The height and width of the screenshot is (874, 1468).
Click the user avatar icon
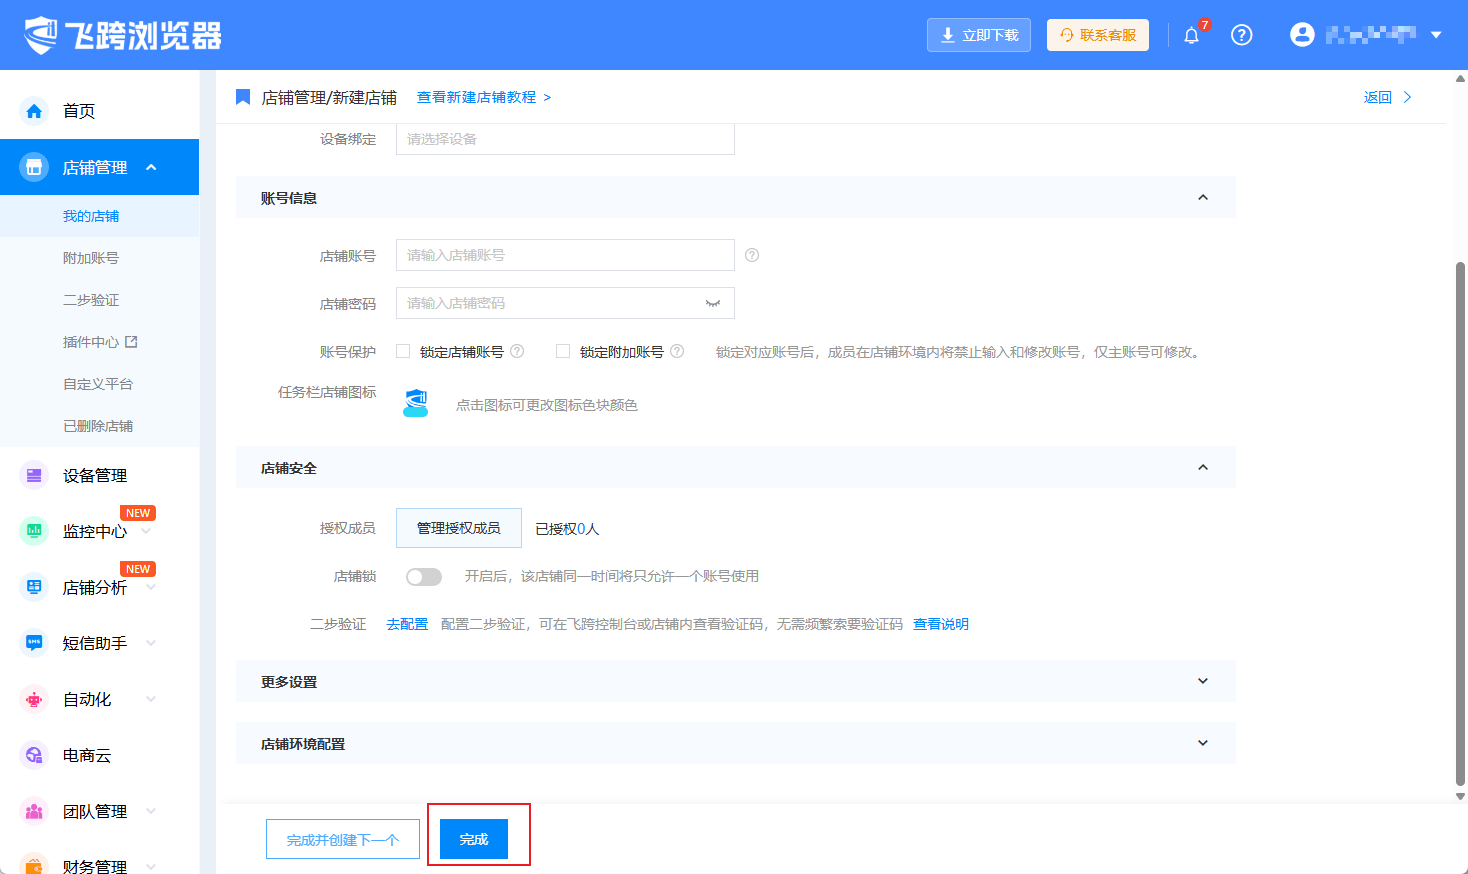click(x=1302, y=35)
